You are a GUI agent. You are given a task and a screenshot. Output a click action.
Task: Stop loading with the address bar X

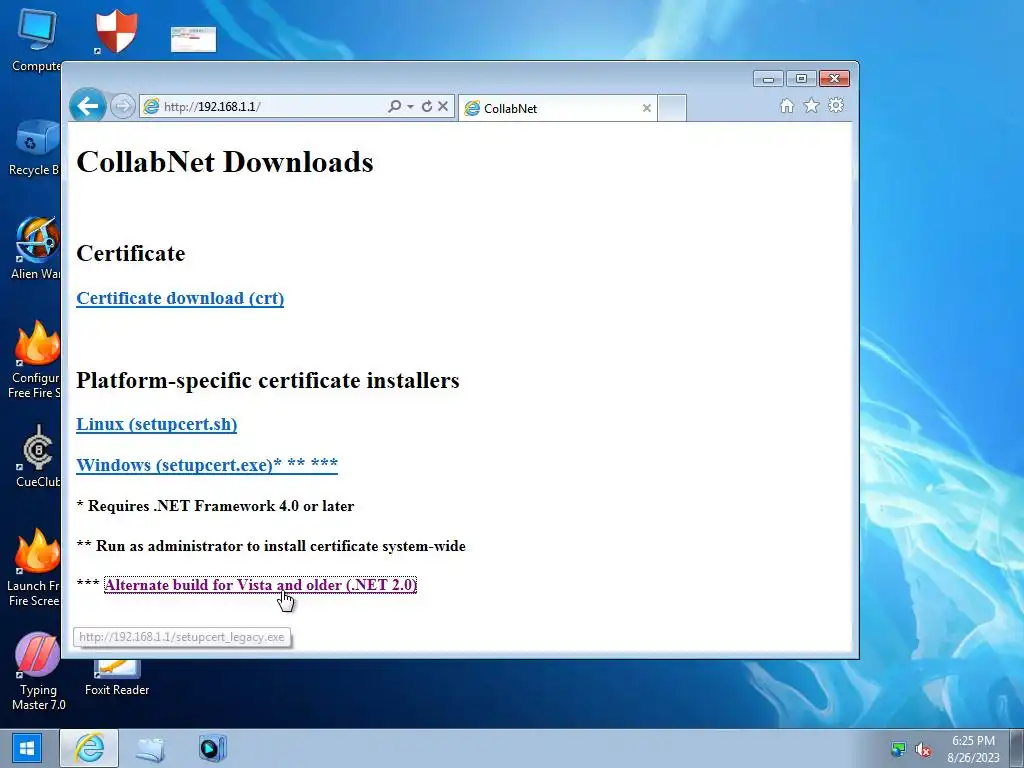(x=443, y=106)
